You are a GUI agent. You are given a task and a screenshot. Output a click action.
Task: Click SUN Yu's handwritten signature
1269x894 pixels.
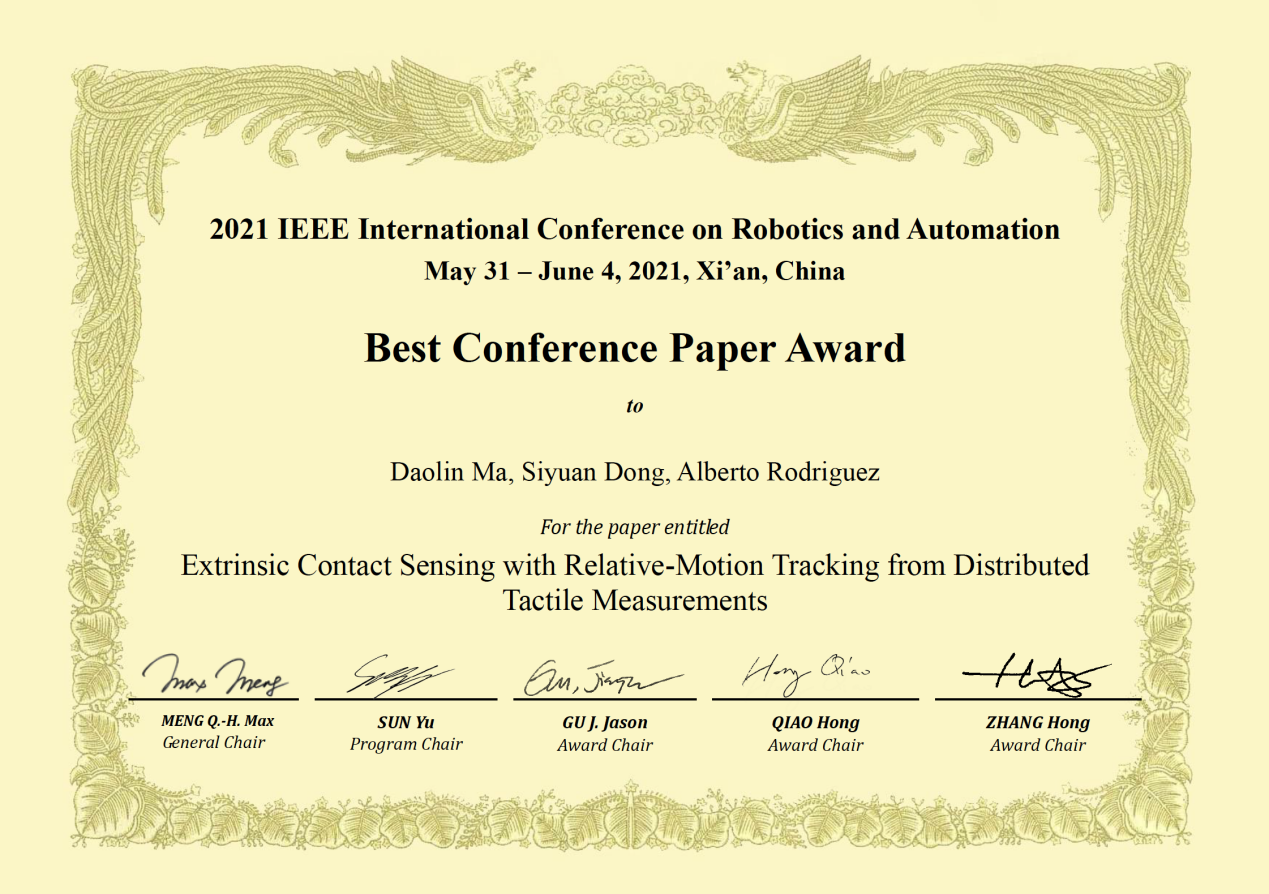click(x=400, y=676)
